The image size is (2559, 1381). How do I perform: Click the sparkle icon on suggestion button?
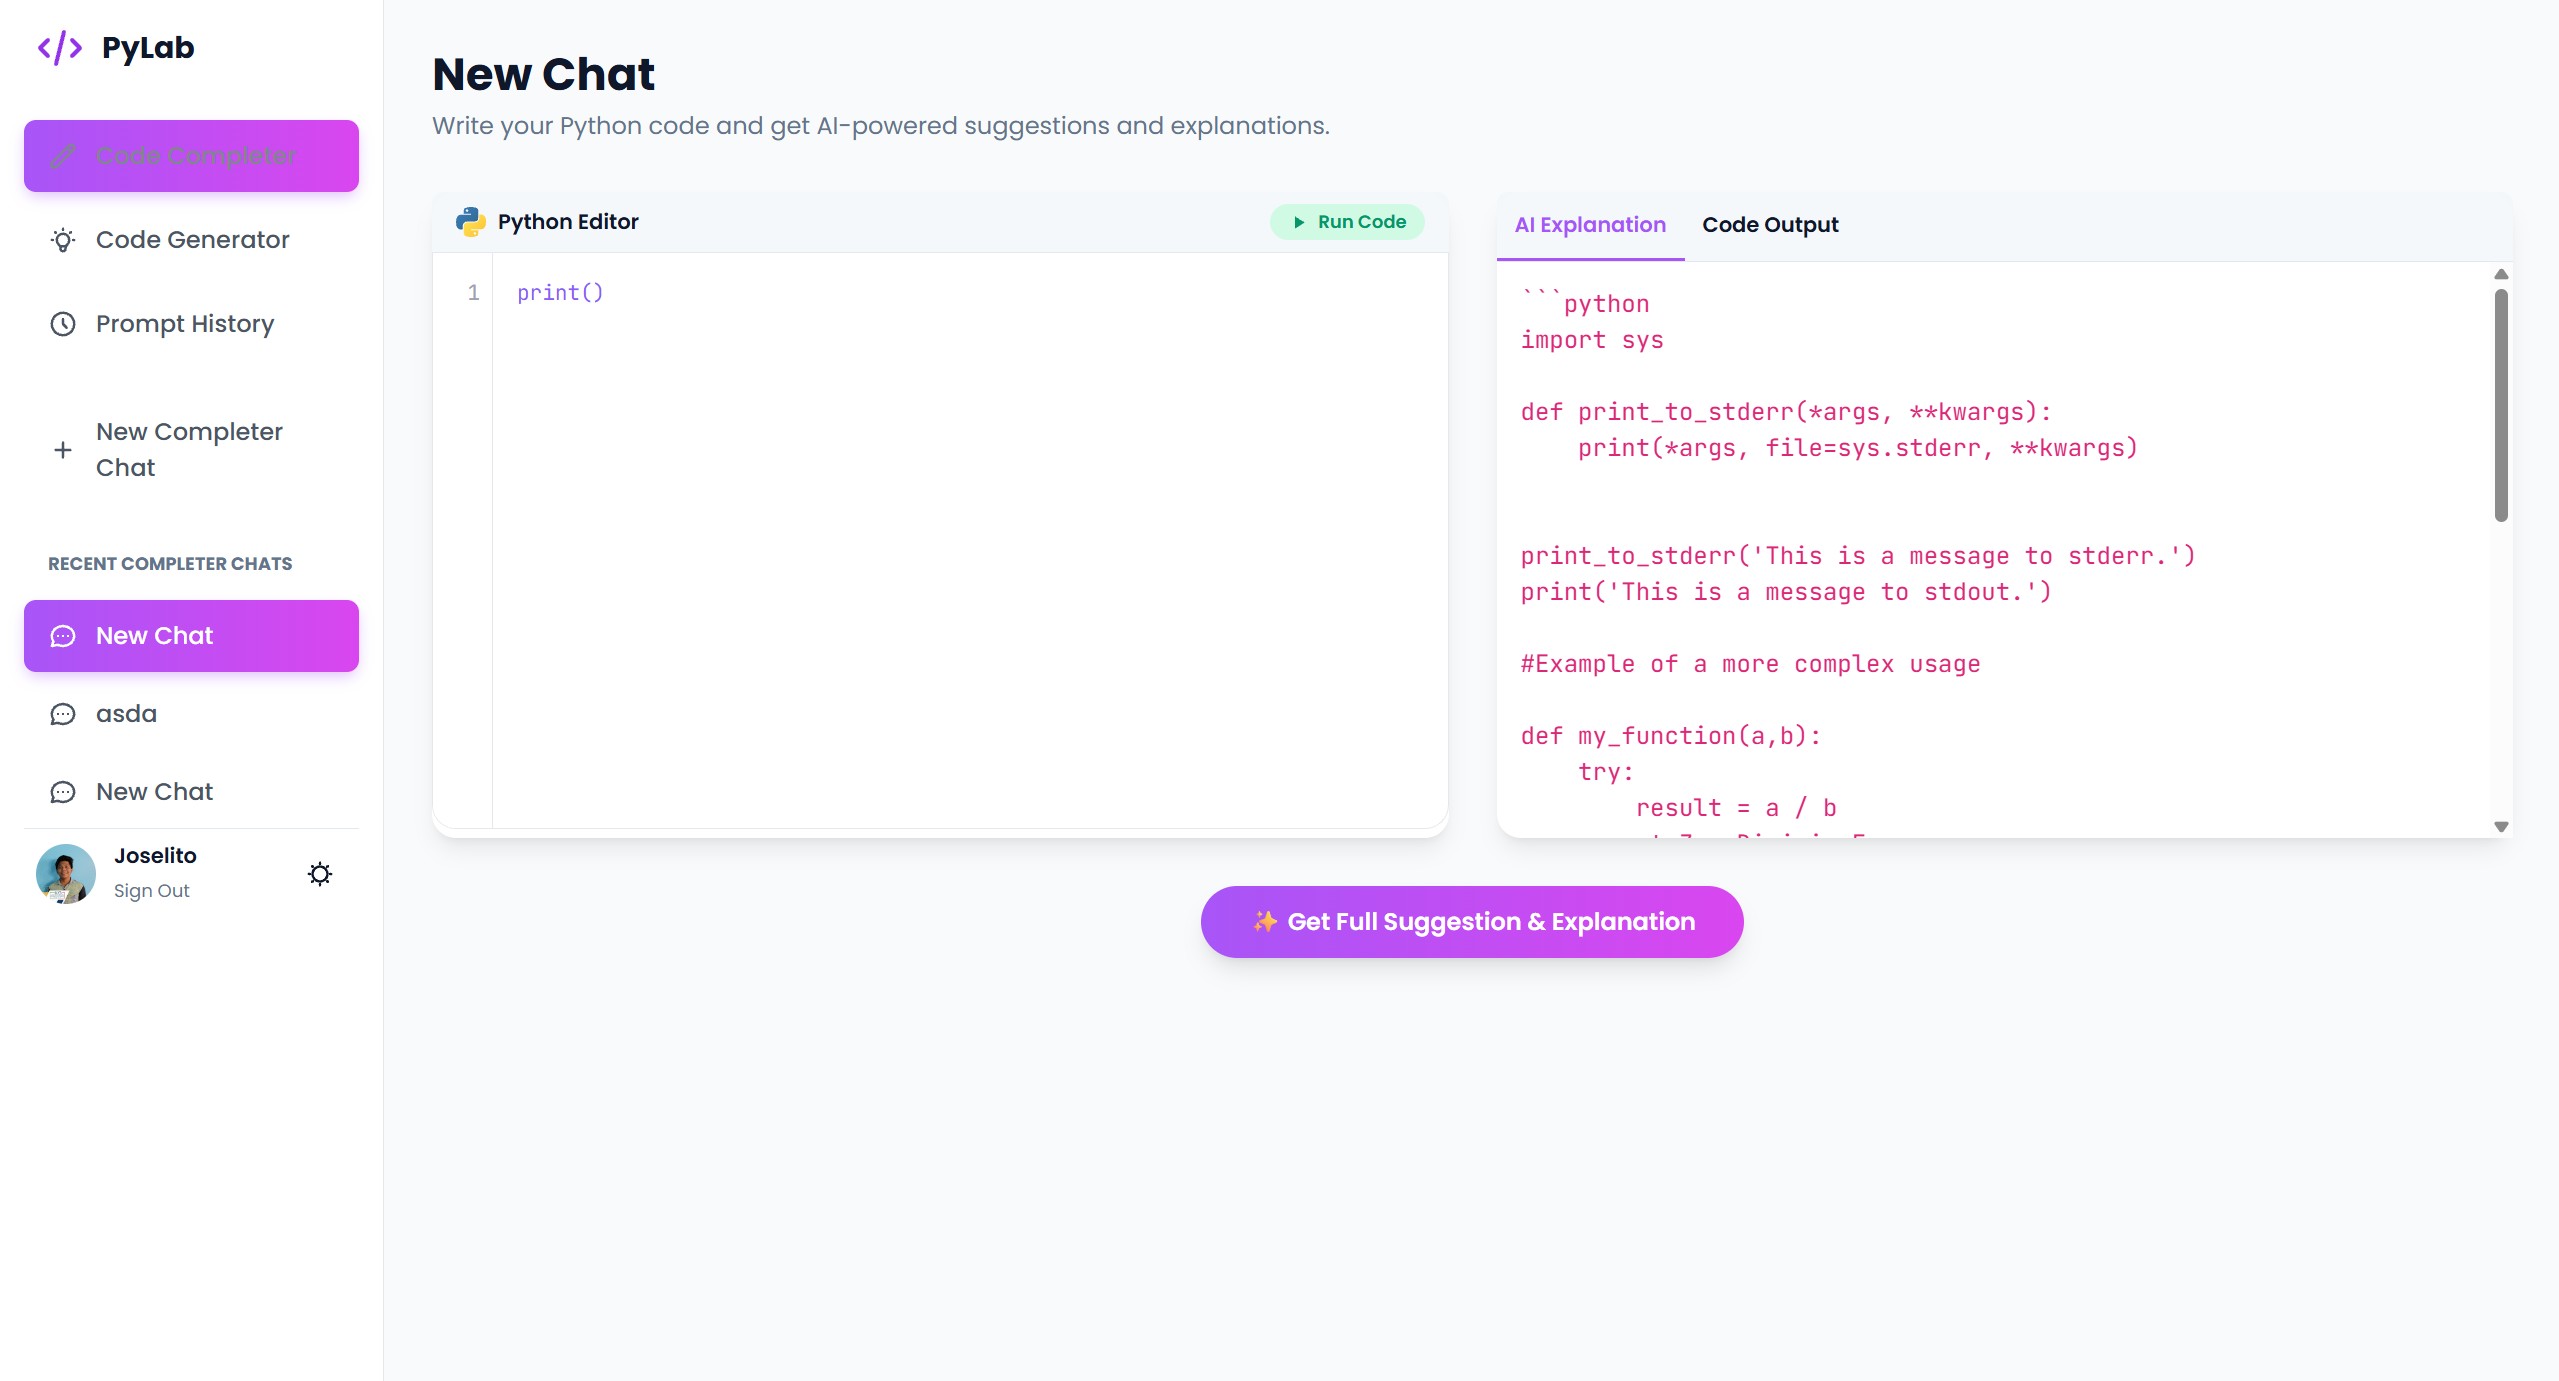(x=1265, y=921)
